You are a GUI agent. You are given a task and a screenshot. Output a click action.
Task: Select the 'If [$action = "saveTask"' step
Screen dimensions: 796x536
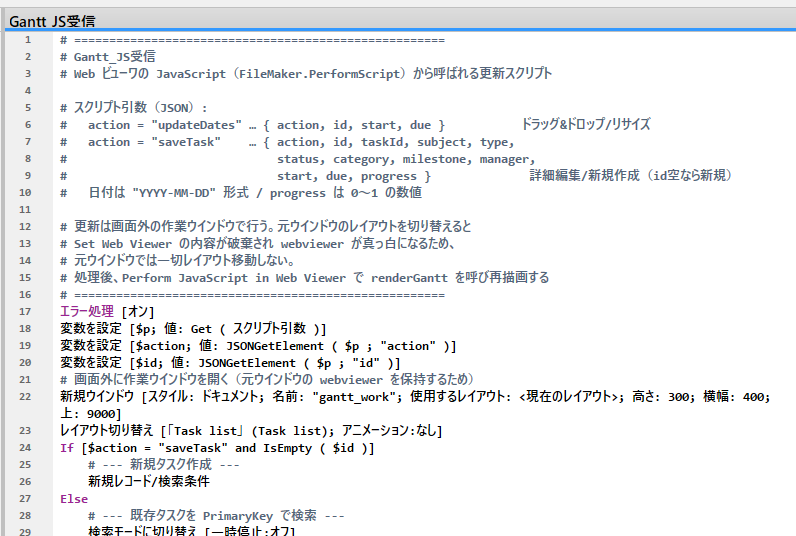(x=217, y=448)
